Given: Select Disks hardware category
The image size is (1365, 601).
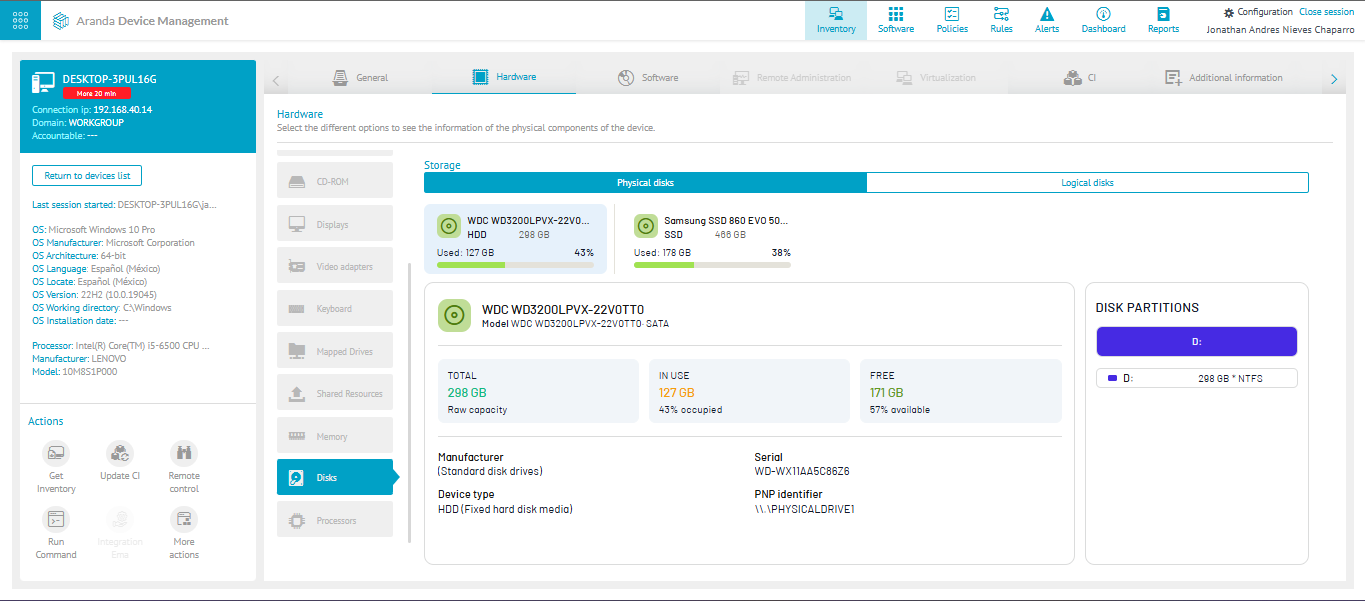Looking at the screenshot, I should coord(335,478).
